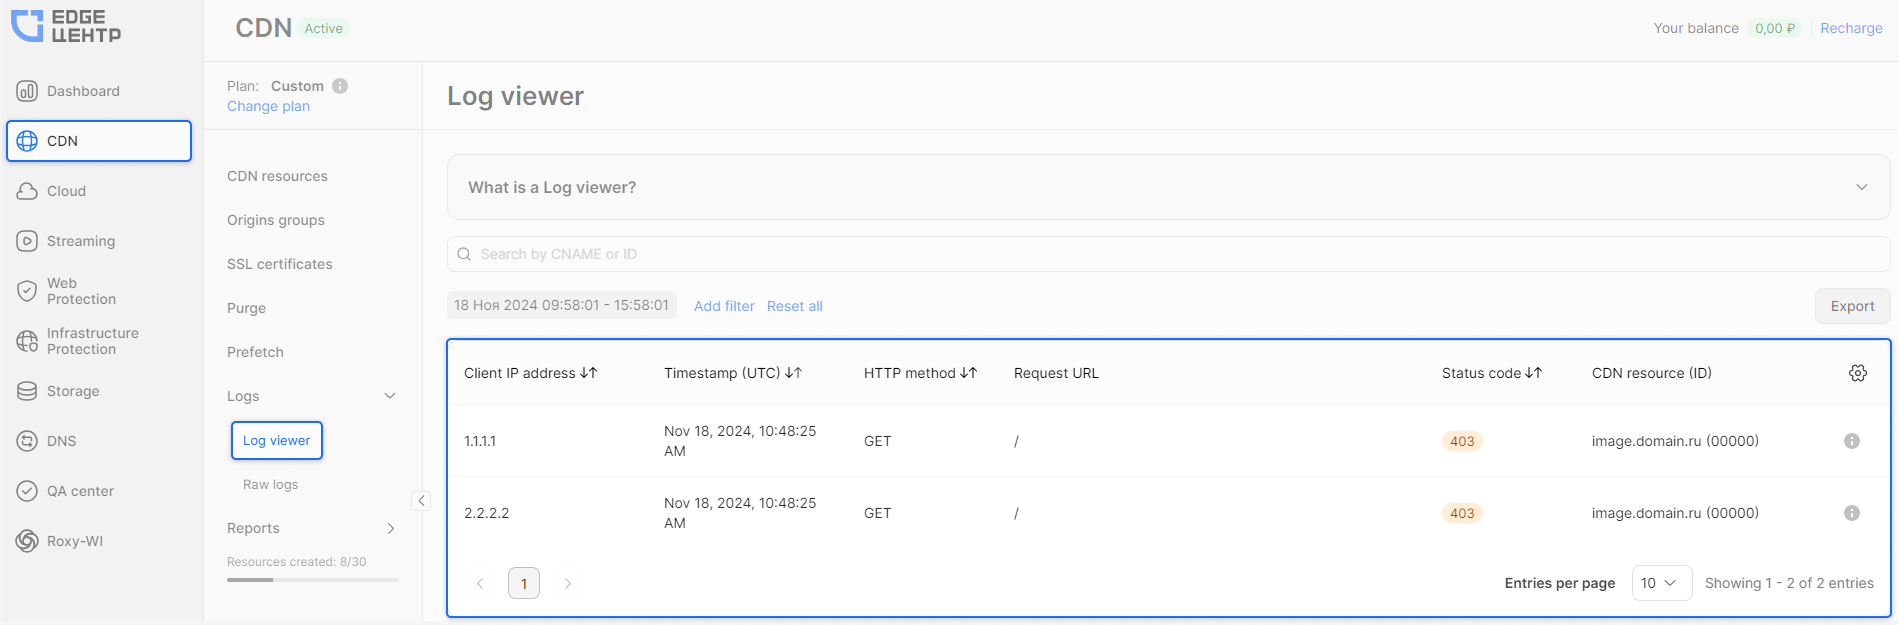Select page 1 in pagination
Image resolution: width=1899 pixels, height=625 pixels.
click(x=524, y=583)
